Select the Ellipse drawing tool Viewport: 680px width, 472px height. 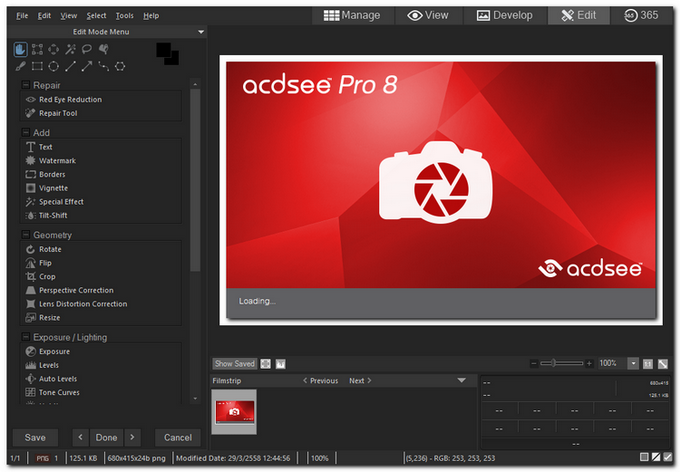pos(54,66)
